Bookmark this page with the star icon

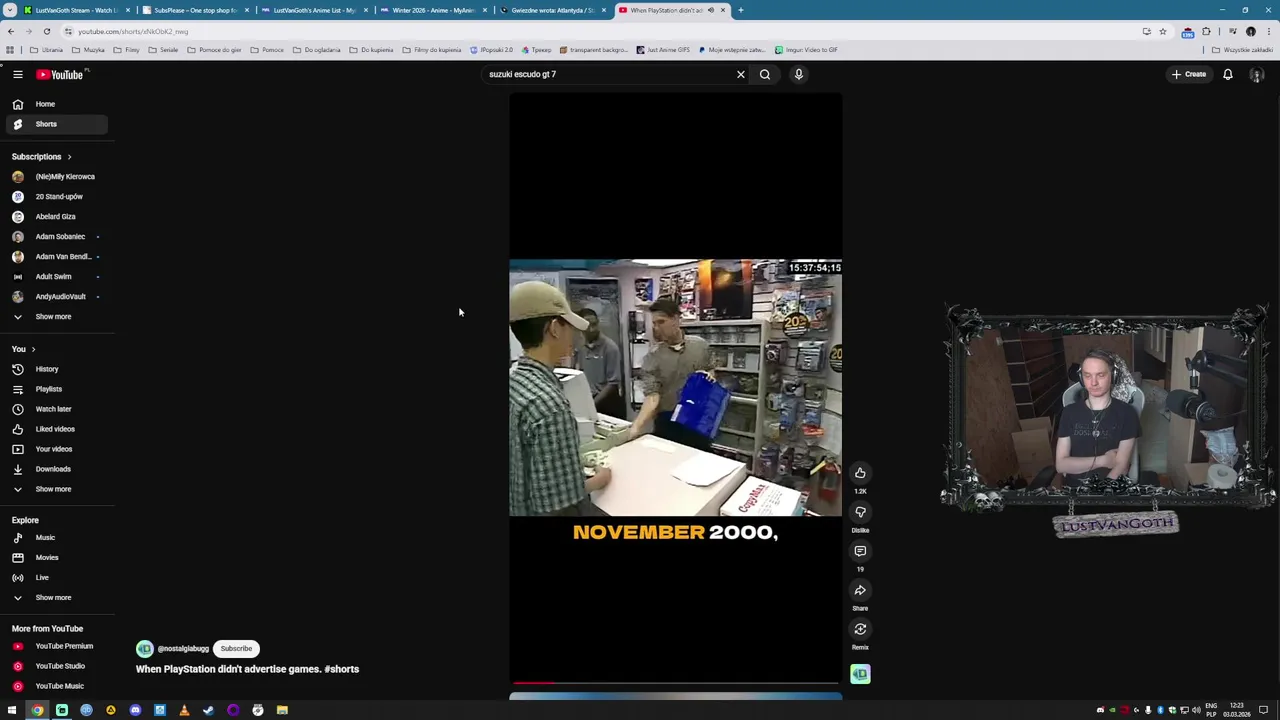coord(1162,31)
